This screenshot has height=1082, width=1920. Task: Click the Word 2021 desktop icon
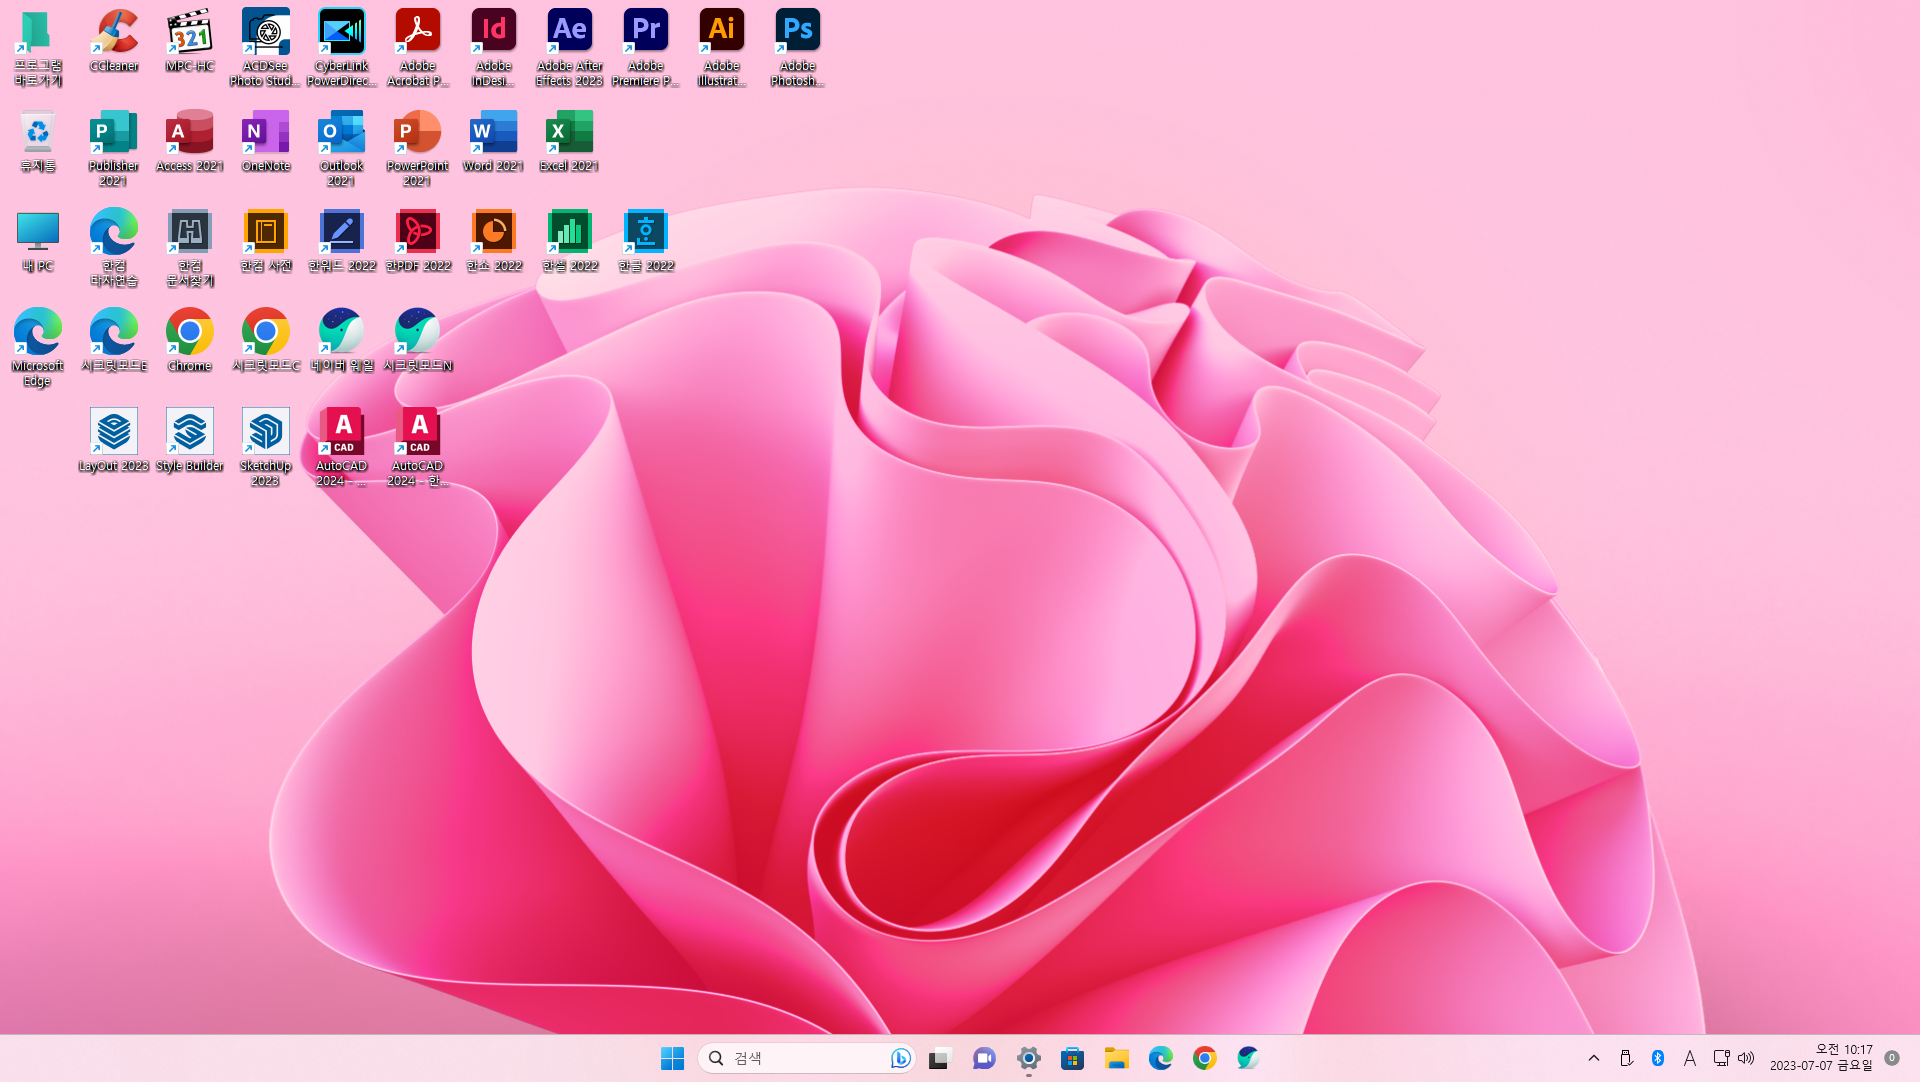[x=493, y=132]
